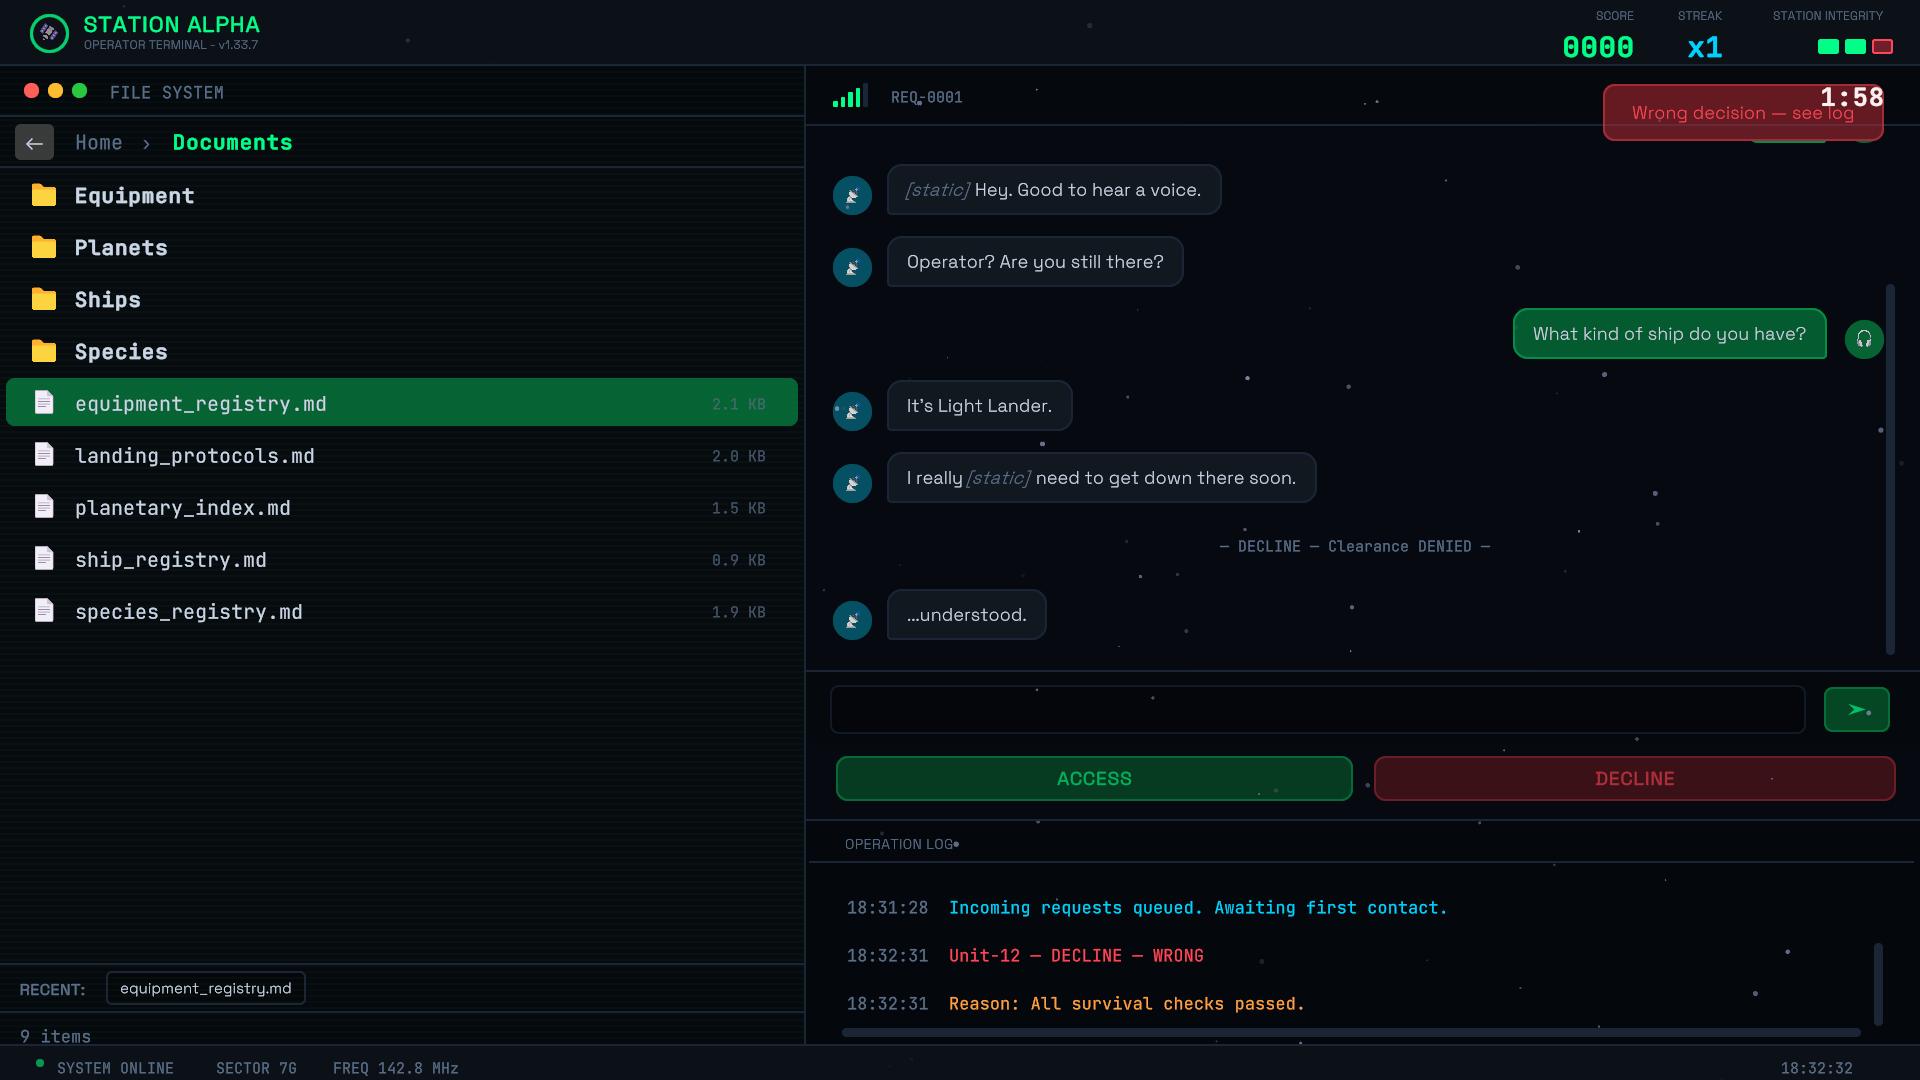The image size is (1920, 1080).
Task: Click the yellow window dot
Action: coord(55,91)
